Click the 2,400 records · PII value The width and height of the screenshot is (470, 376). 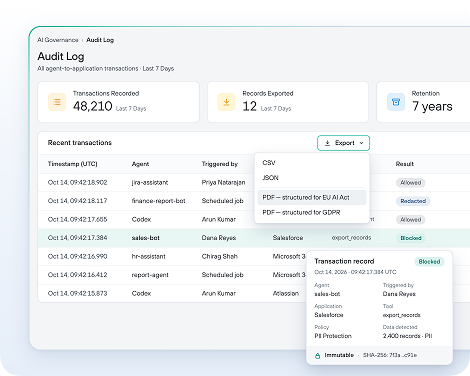[x=407, y=336]
